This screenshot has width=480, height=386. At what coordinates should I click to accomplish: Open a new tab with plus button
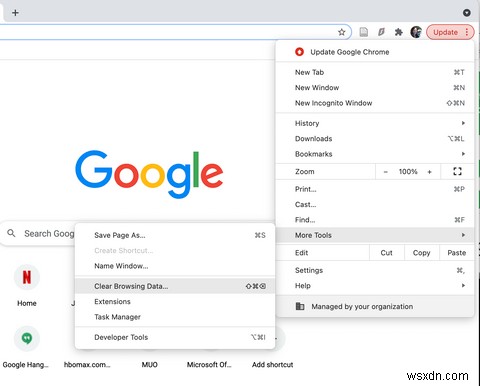click(15, 13)
